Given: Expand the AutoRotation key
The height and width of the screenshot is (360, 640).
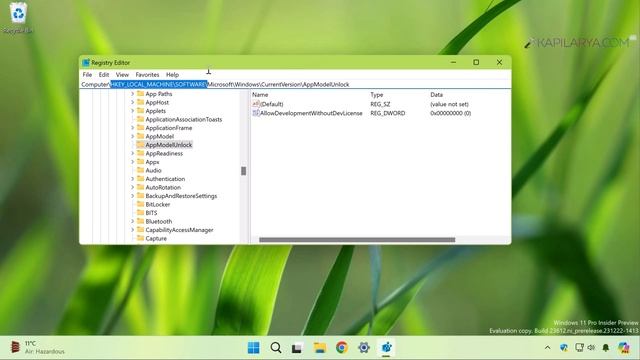Looking at the screenshot, I should [x=133, y=187].
